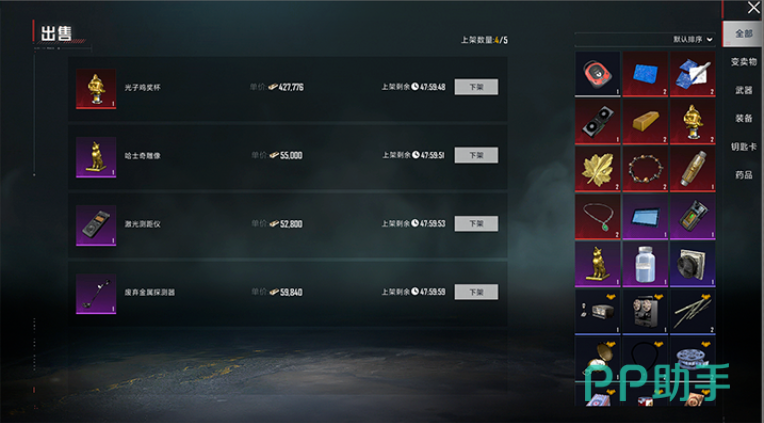Image resolution: width=764 pixels, height=423 pixels.
Task: Choose the beaded bracelet item
Action: [645, 169]
